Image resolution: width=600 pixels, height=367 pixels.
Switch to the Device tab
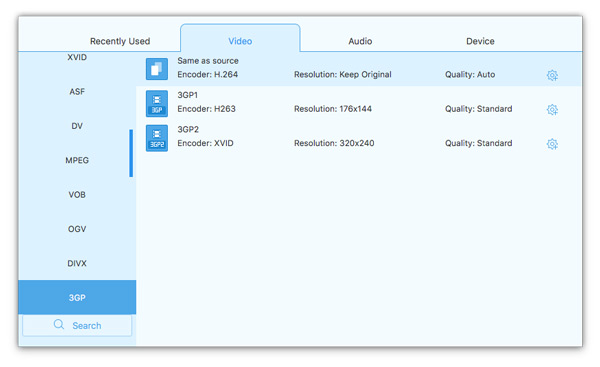click(x=480, y=41)
